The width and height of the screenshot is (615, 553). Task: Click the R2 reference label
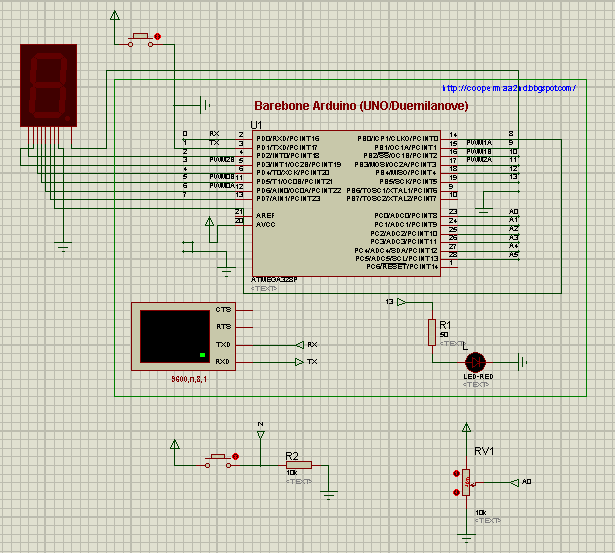pyautogui.click(x=292, y=456)
